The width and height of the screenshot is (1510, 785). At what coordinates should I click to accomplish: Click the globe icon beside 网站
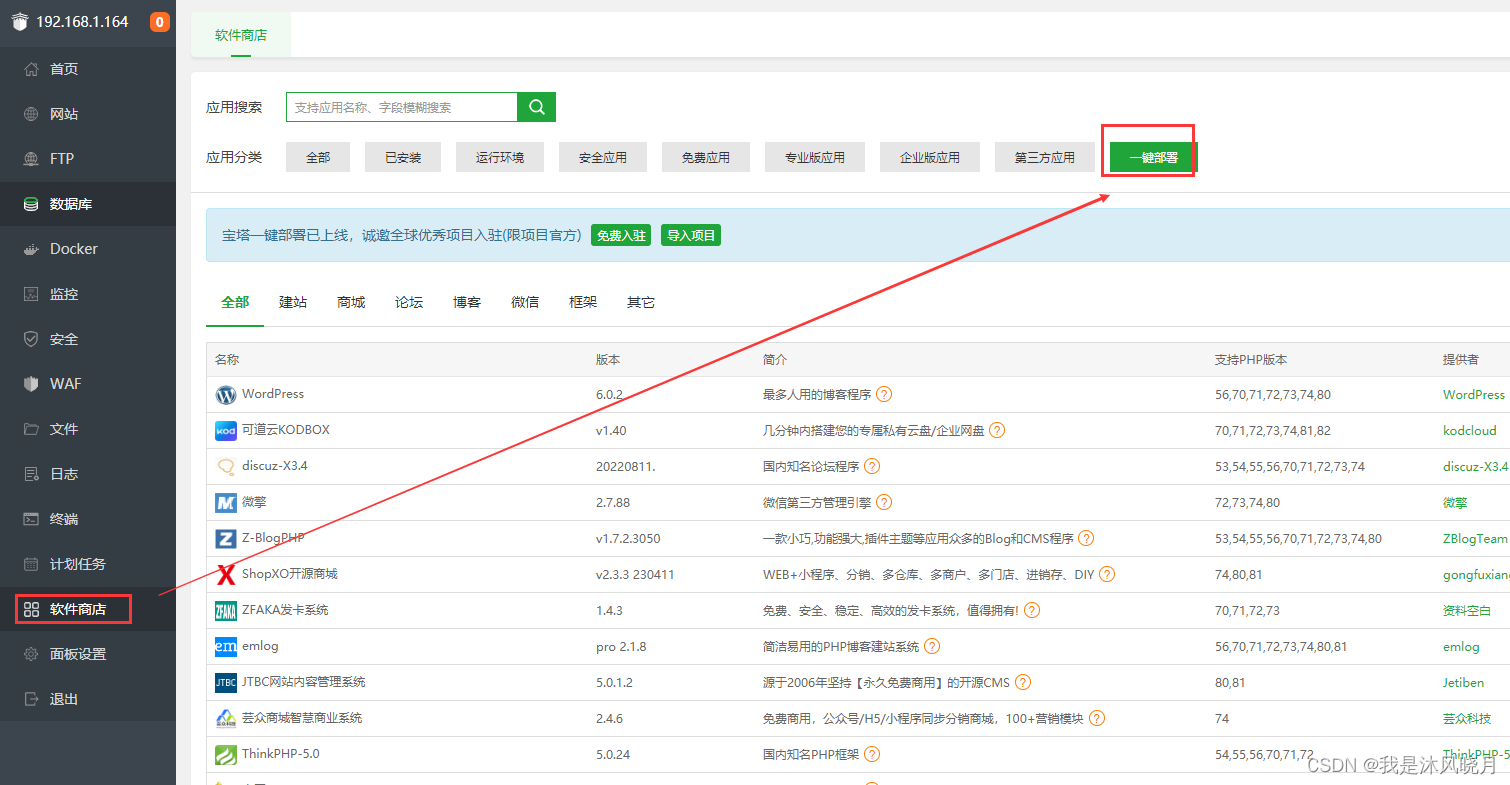click(x=31, y=114)
